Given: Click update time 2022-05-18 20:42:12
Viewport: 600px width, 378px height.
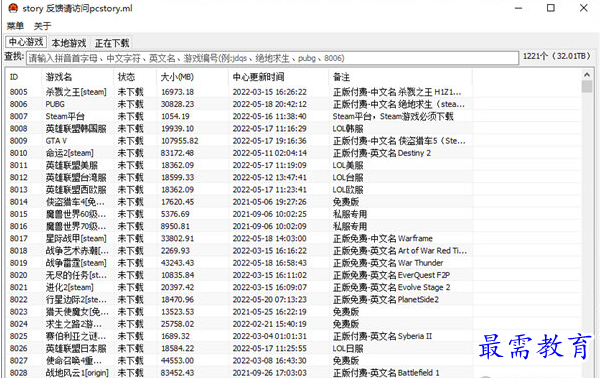Looking at the screenshot, I should (x=269, y=104).
